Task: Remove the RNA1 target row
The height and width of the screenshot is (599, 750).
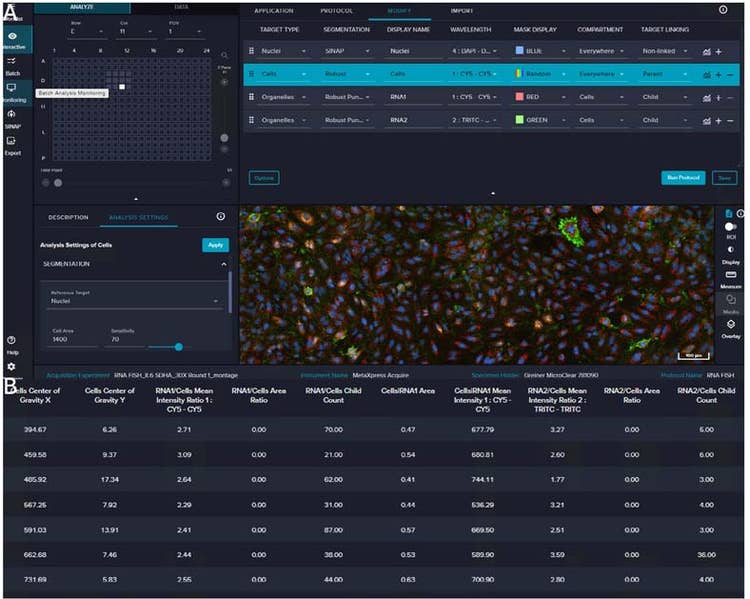Action: (x=730, y=98)
